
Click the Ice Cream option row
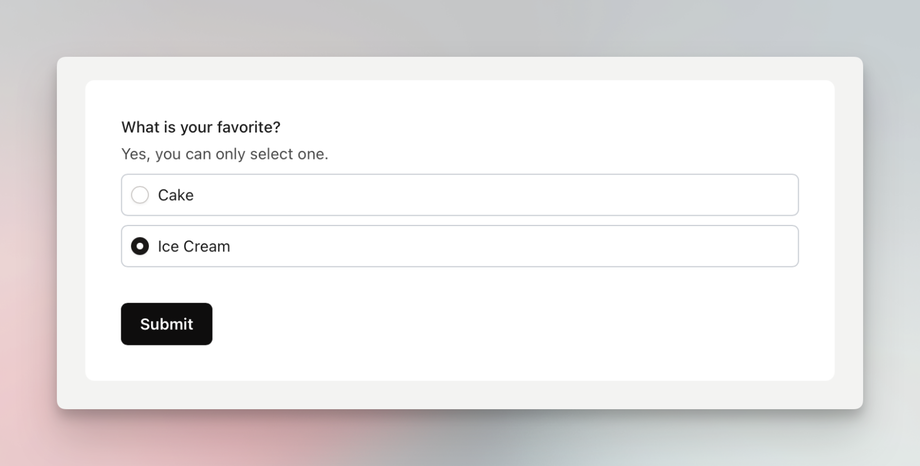click(459, 246)
